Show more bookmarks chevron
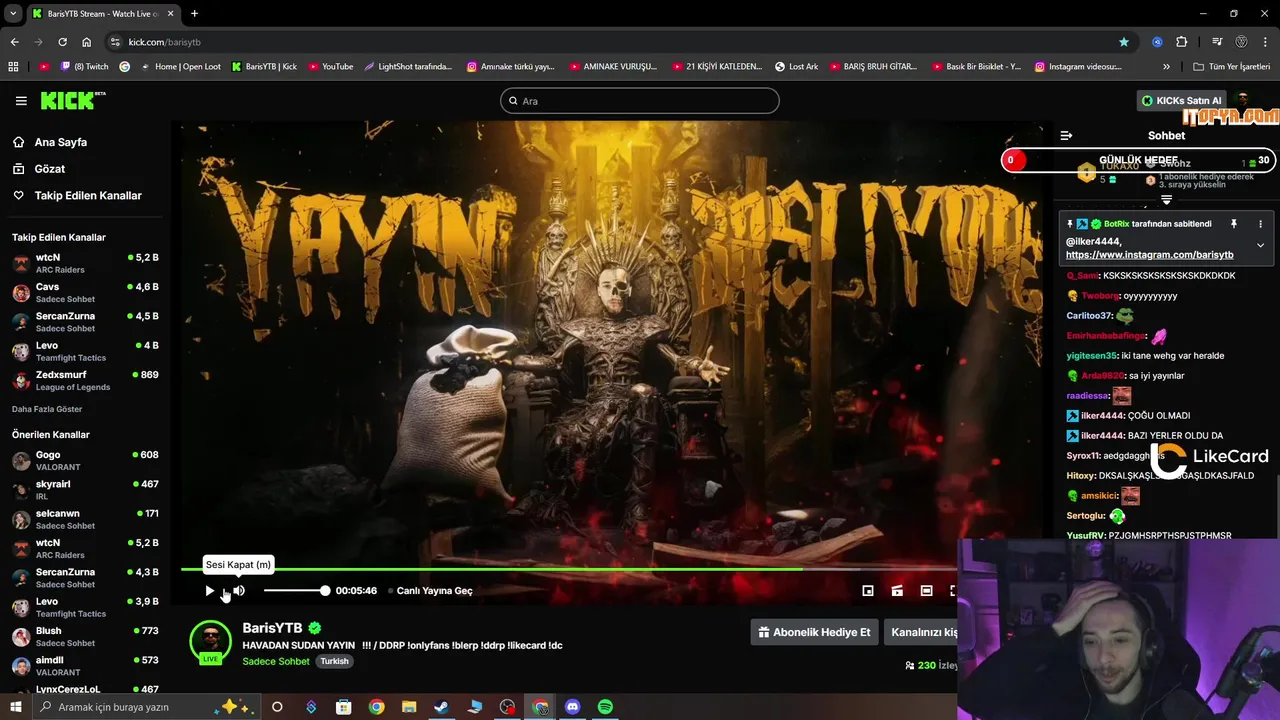The image size is (1280, 720). [x=1166, y=67]
